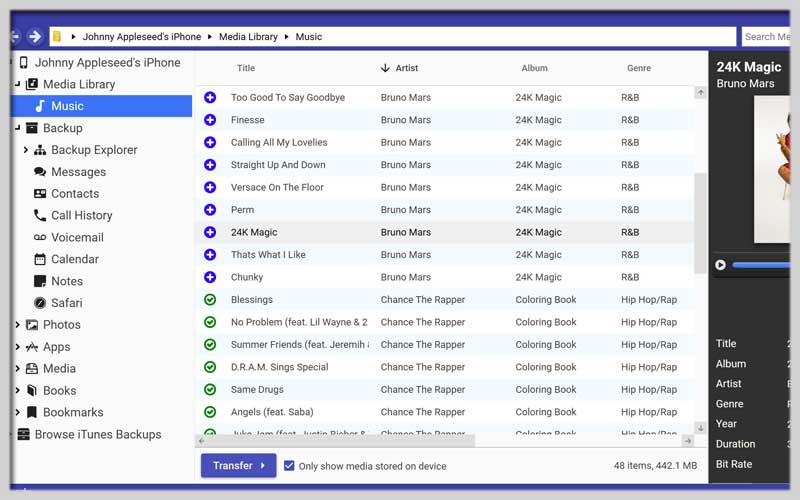The height and width of the screenshot is (500, 800).
Task: Click the Transfer button
Action: [x=238, y=465]
